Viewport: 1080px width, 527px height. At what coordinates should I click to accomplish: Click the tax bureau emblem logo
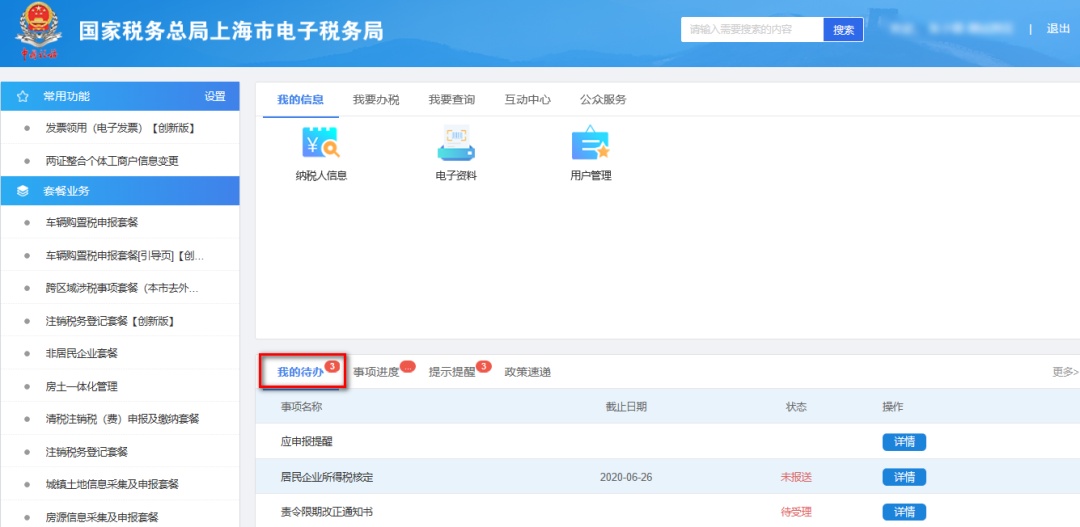[38, 33]
